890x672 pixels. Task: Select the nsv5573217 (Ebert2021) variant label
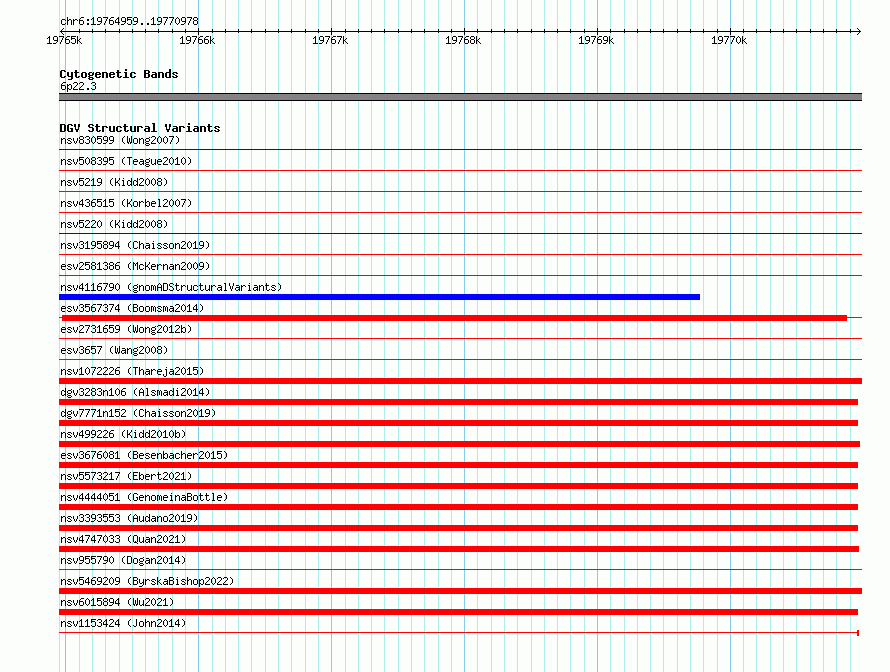[126, 476]
